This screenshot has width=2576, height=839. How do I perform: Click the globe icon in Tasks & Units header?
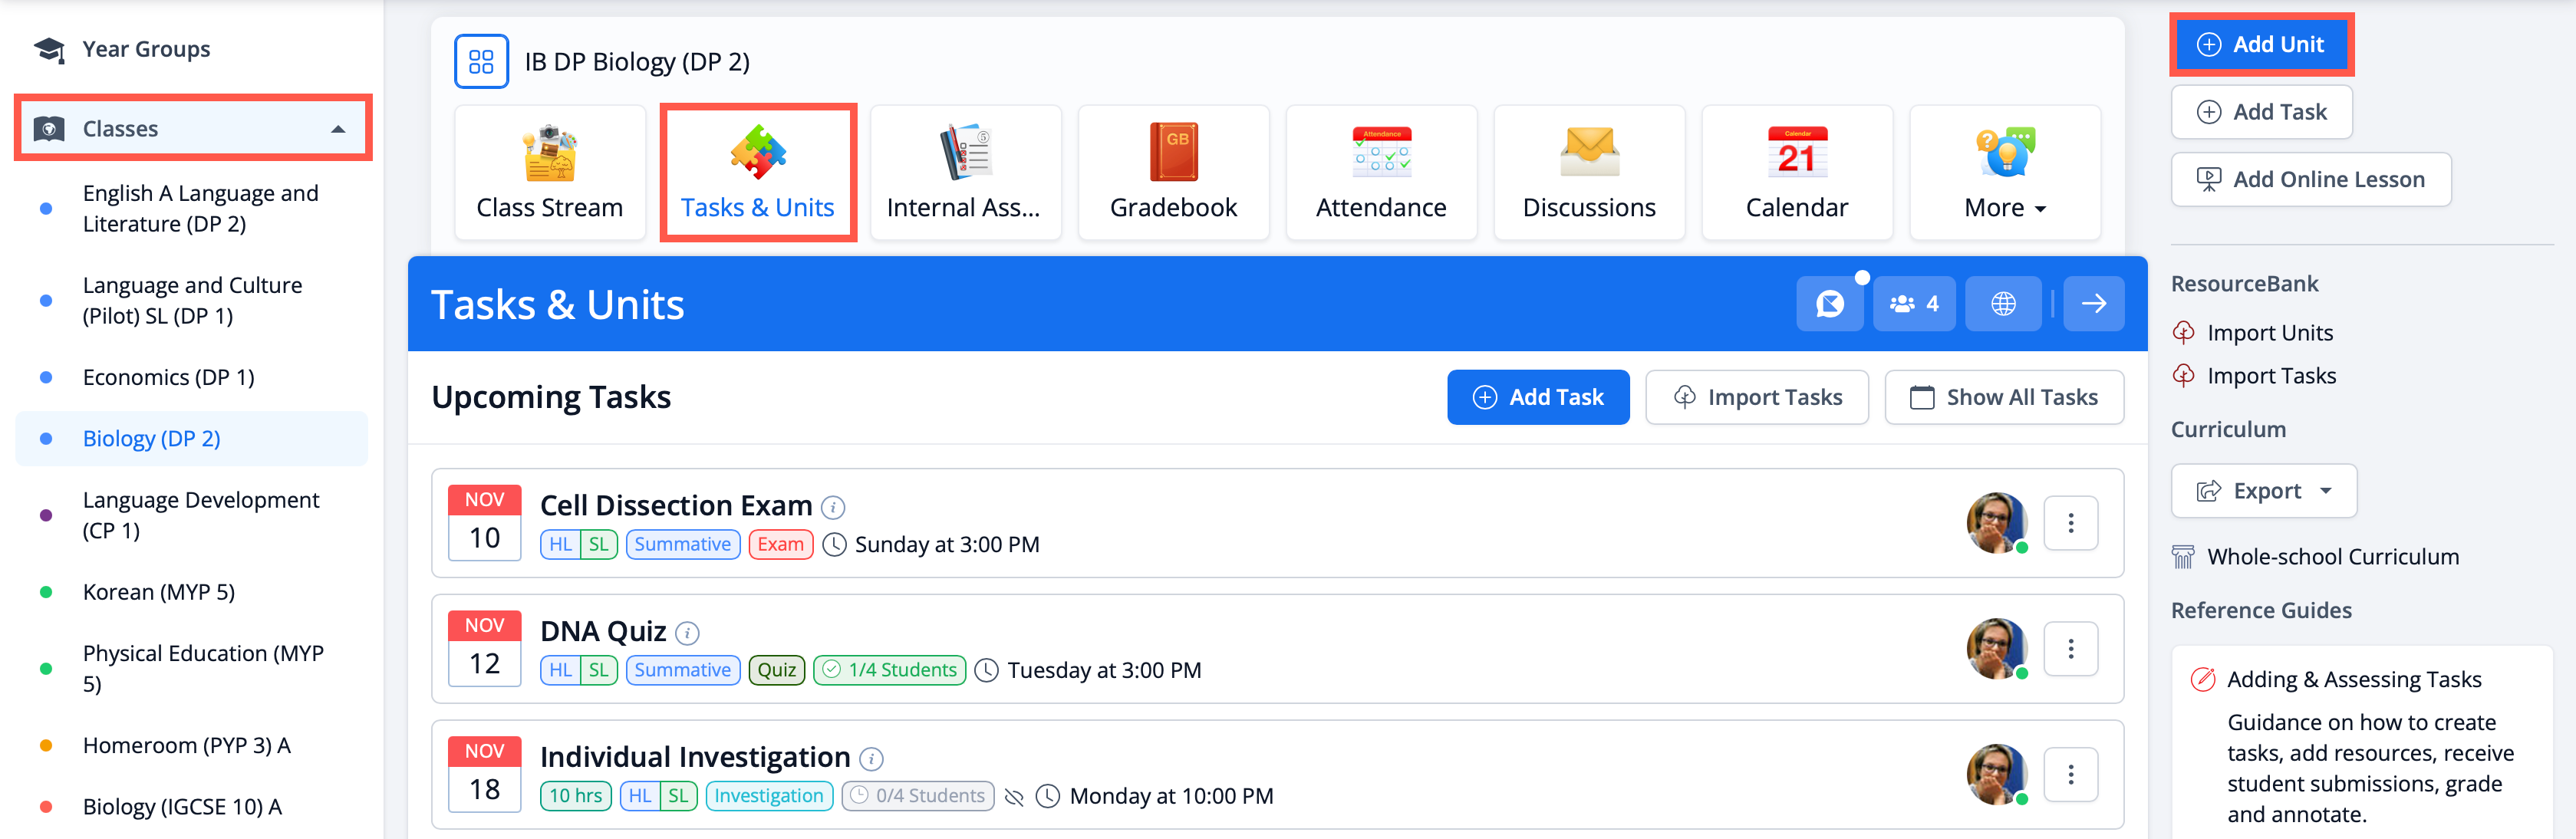coord(2003,304)
